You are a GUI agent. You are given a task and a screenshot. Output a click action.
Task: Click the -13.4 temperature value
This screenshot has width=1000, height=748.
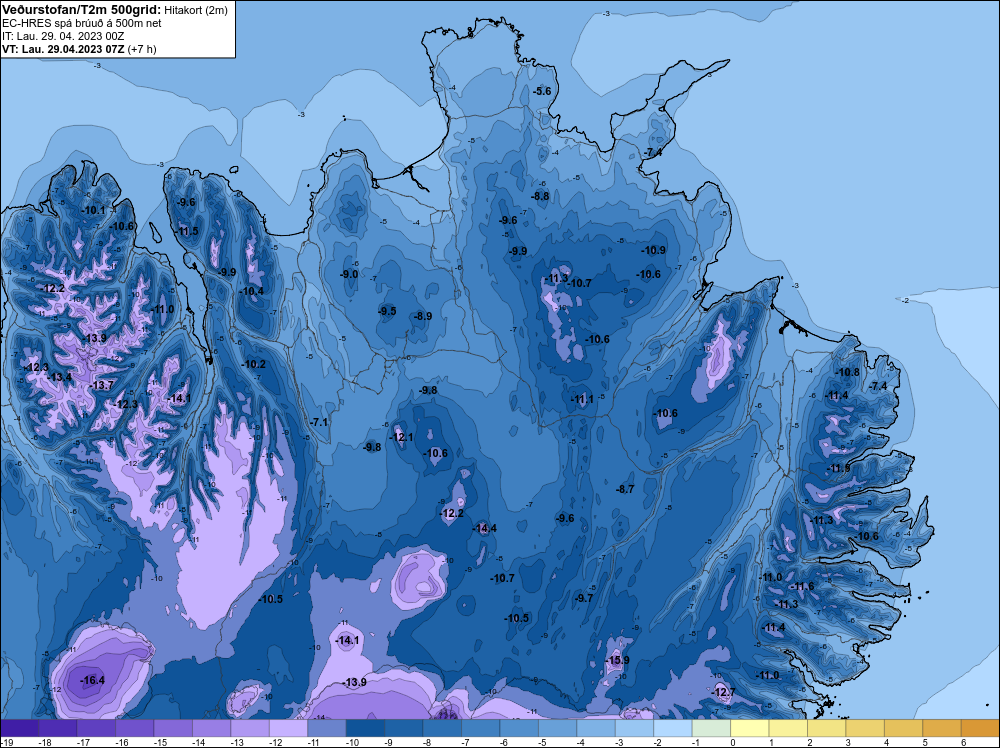[x=60, y=377]
